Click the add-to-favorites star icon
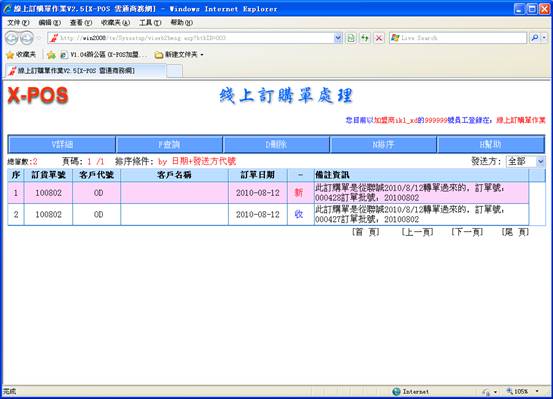553x399 pixels. [x=51, y=55]
